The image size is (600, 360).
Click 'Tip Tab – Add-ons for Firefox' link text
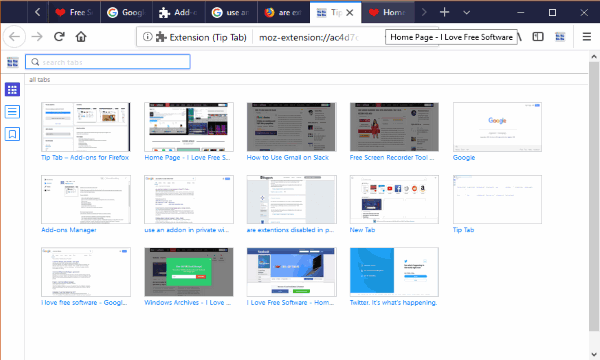point(85,157)
